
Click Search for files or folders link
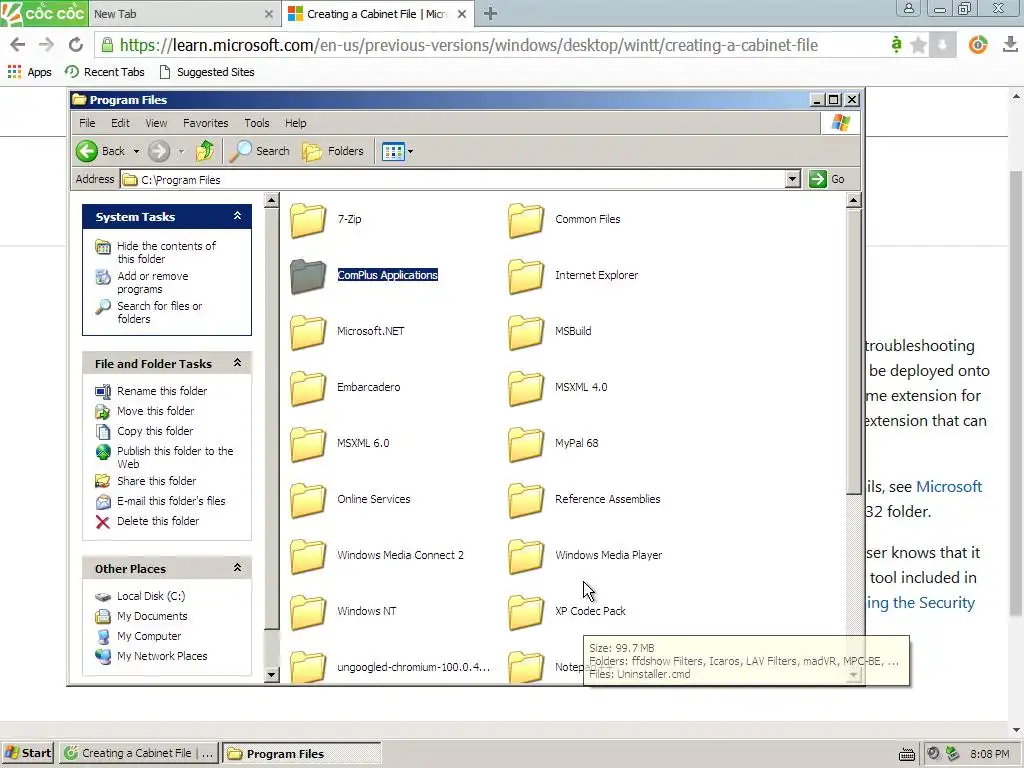pyautogui.click(x=159, y=312)
